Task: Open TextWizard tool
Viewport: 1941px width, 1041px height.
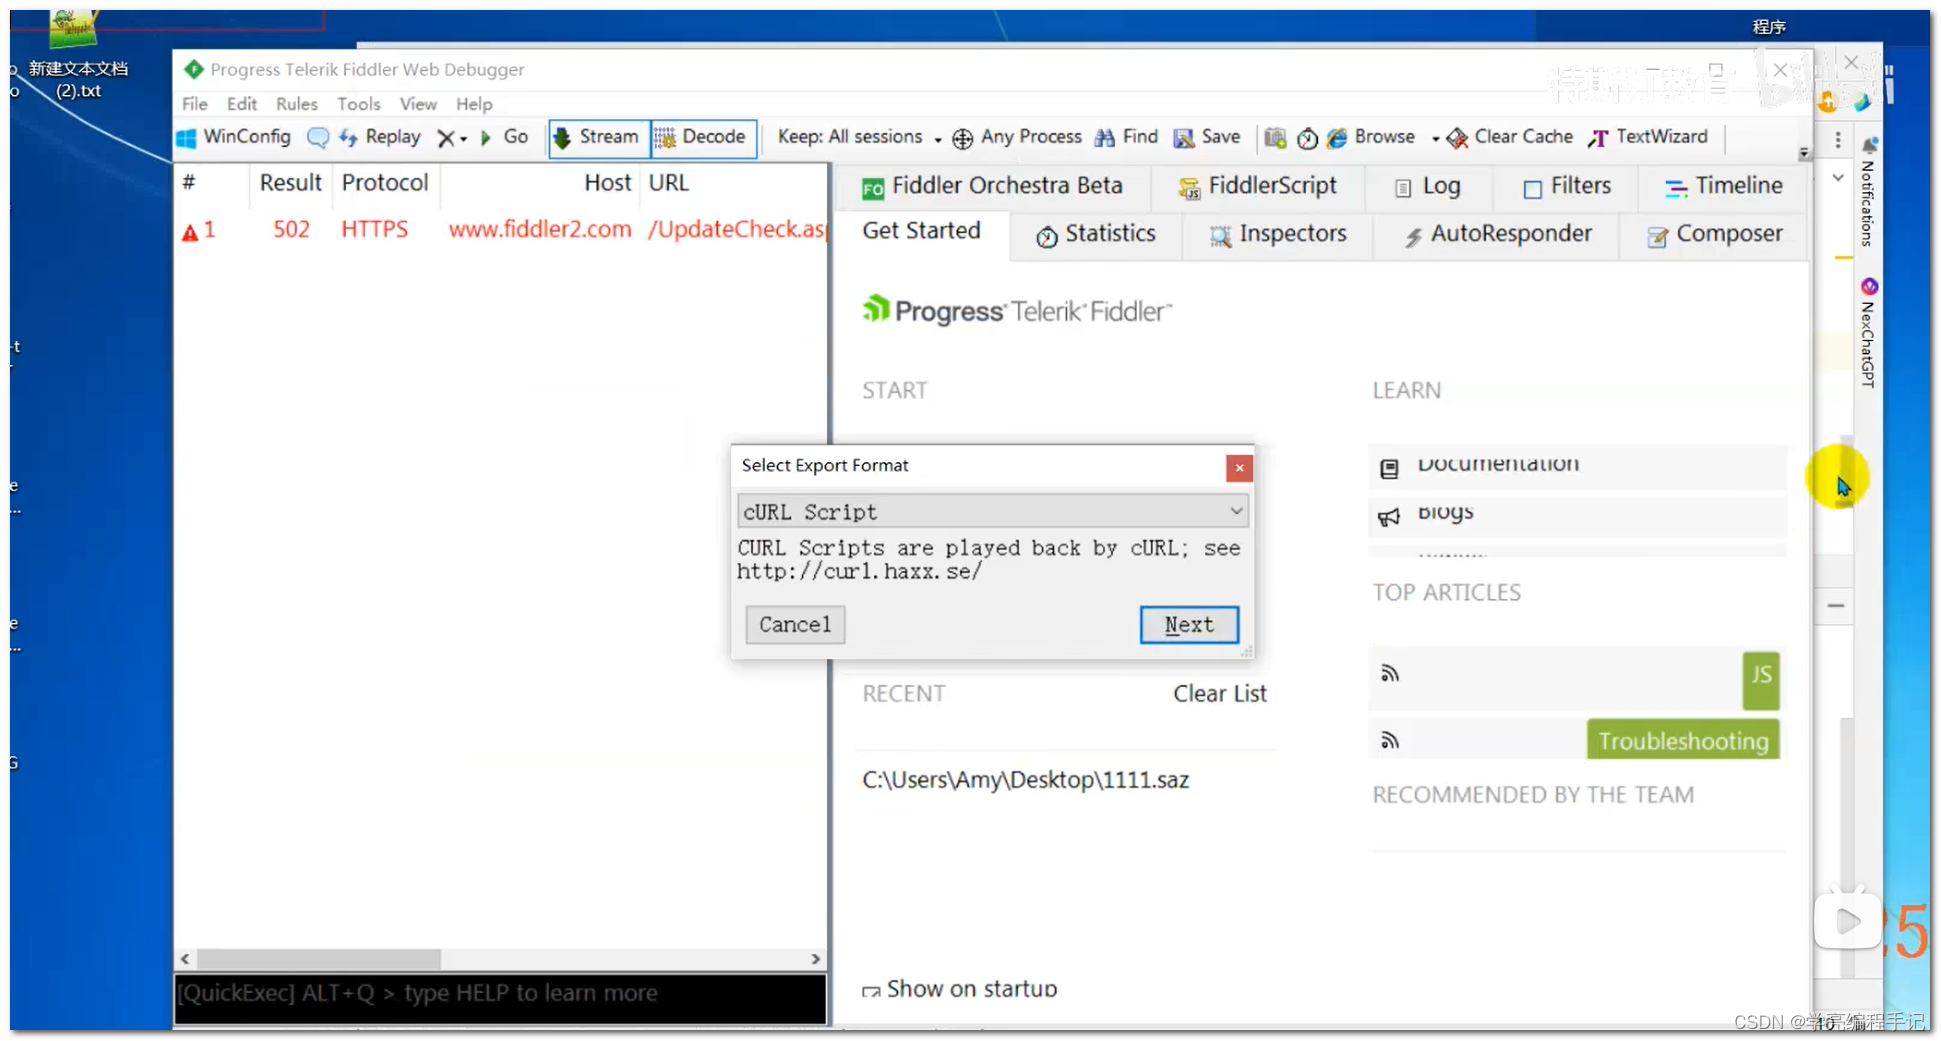Action: [1648, 137]
